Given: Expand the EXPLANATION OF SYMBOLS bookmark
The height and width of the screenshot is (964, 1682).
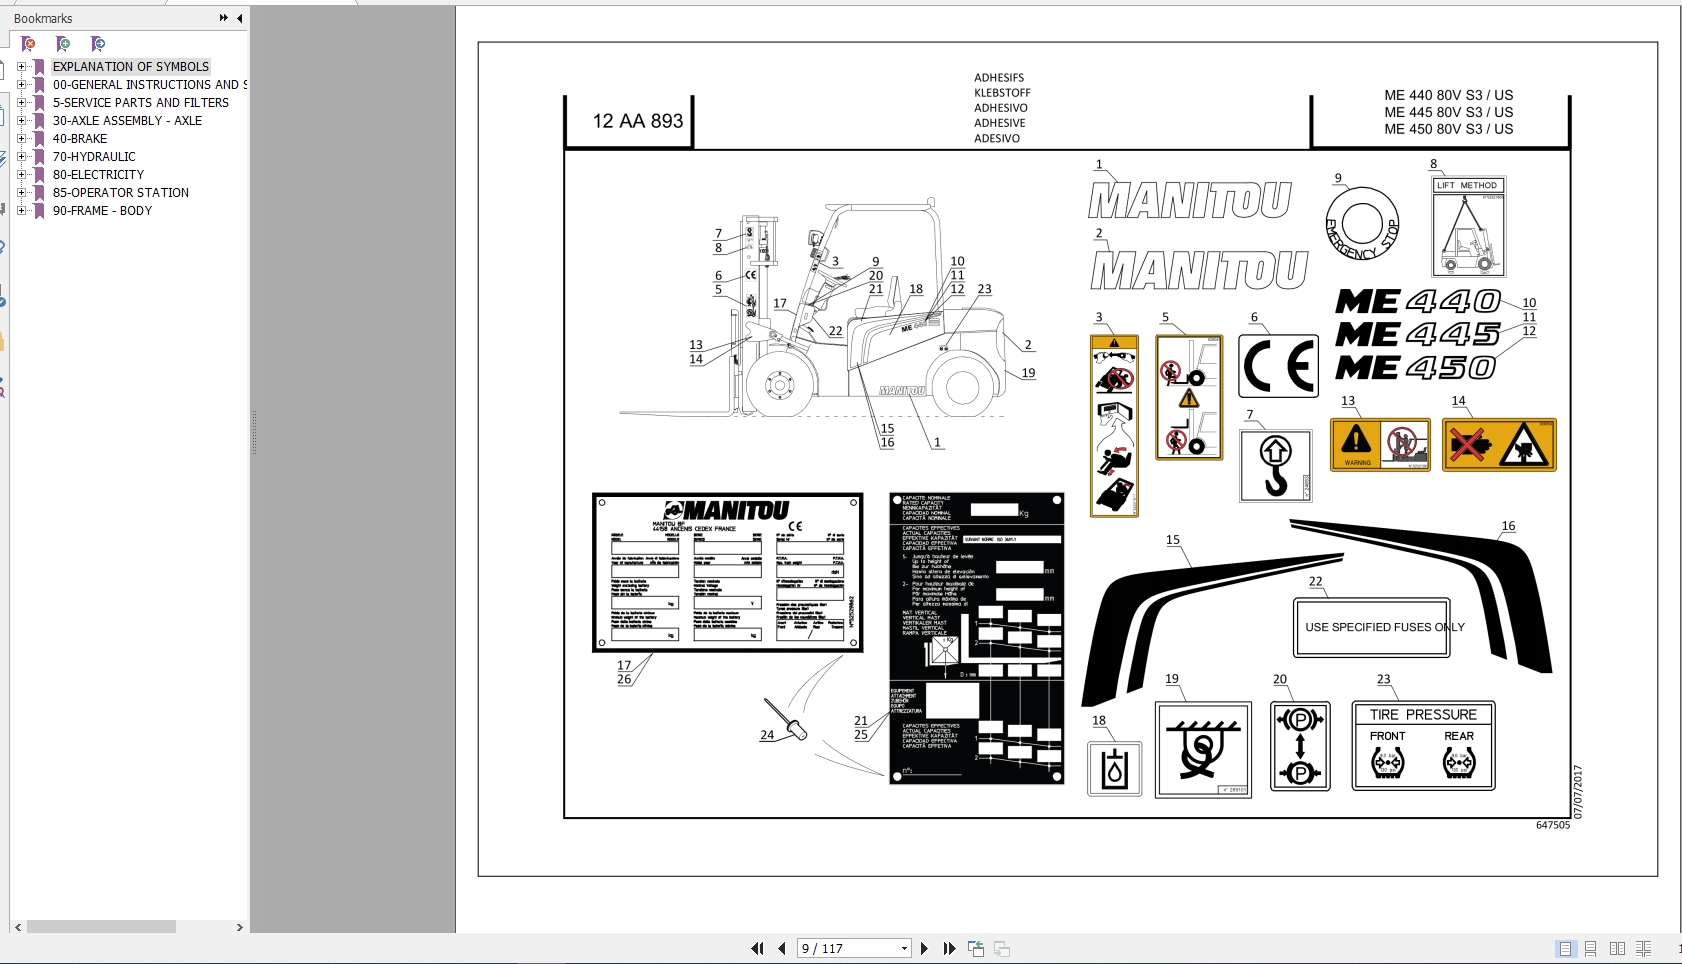Looking at the screenshot, I should coord(21,67).
